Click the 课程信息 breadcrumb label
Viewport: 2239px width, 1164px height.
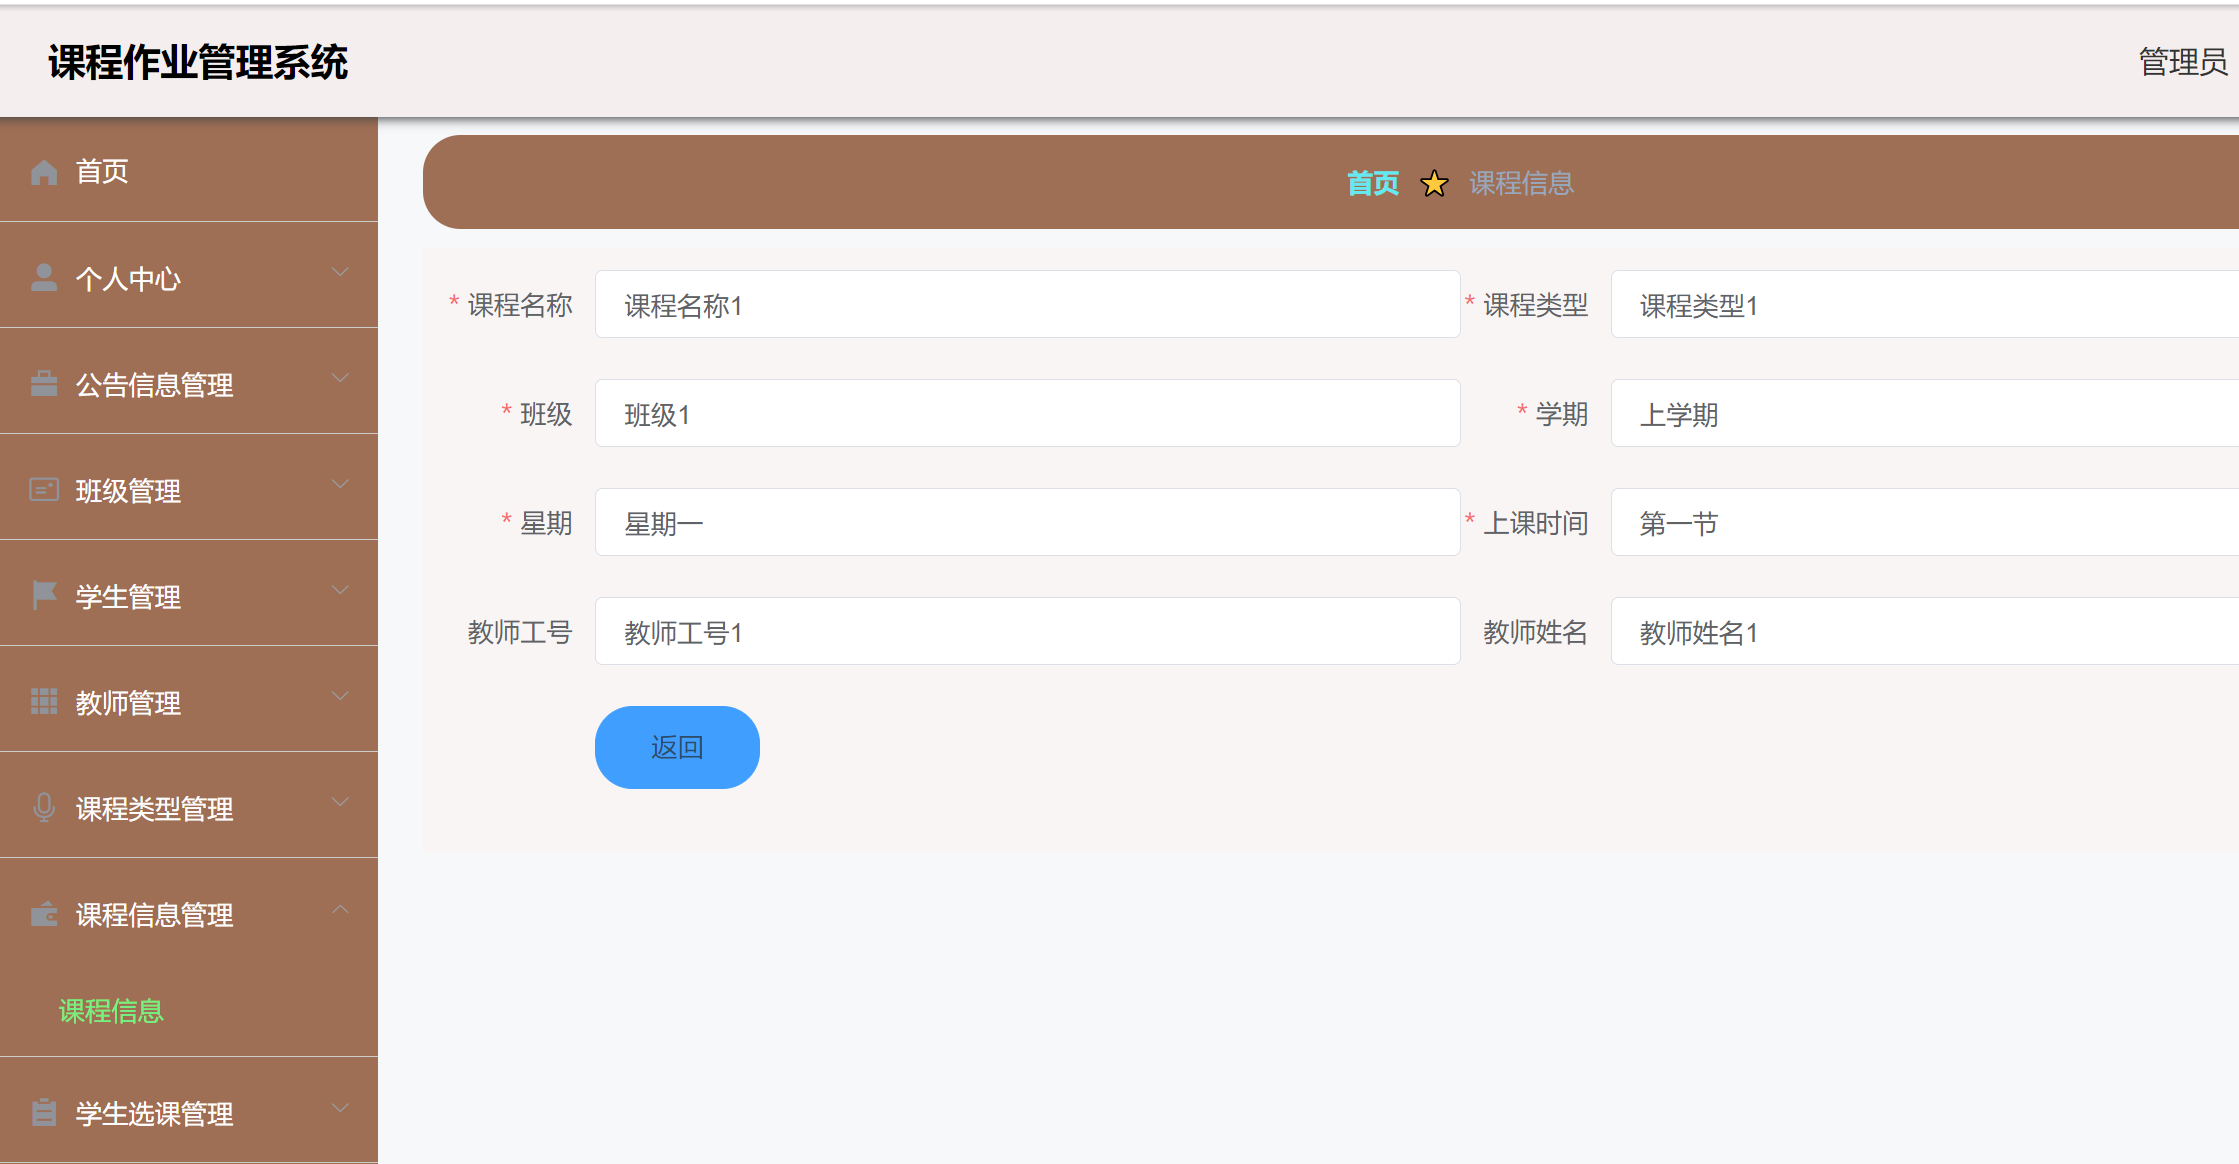1521,183
